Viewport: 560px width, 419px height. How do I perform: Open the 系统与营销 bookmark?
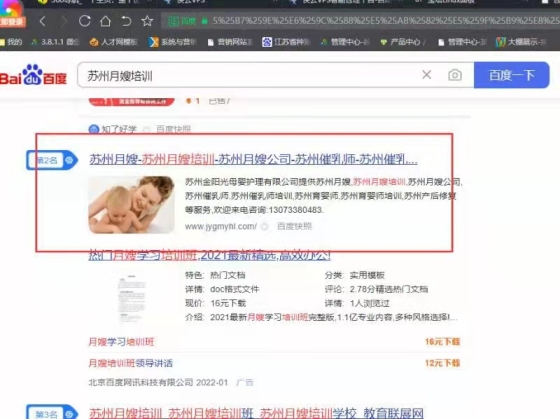172,42
